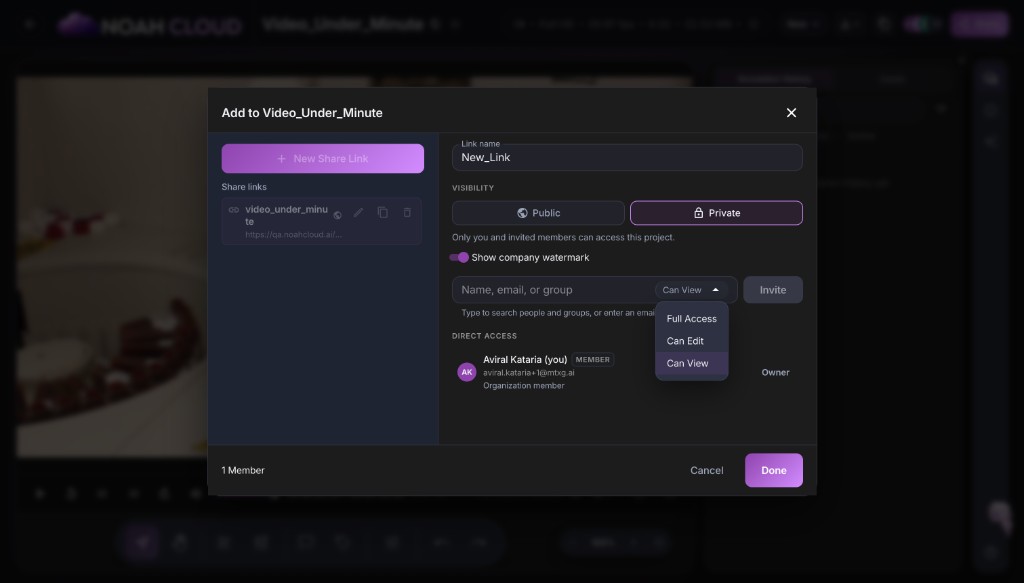
Task: Click 'Type to search people and groups' hint
Action: [x=557, y=313]
